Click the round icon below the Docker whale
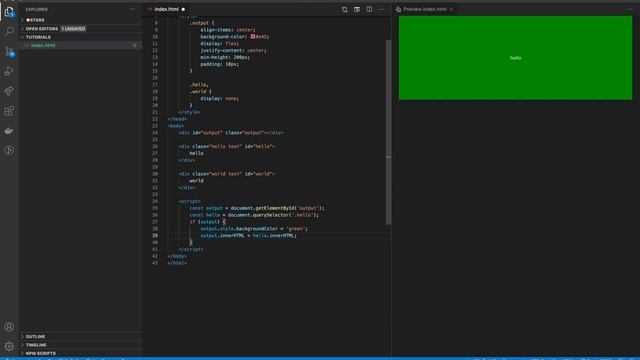The width and height of the screenshot is (640, 360). click(9, 150)
